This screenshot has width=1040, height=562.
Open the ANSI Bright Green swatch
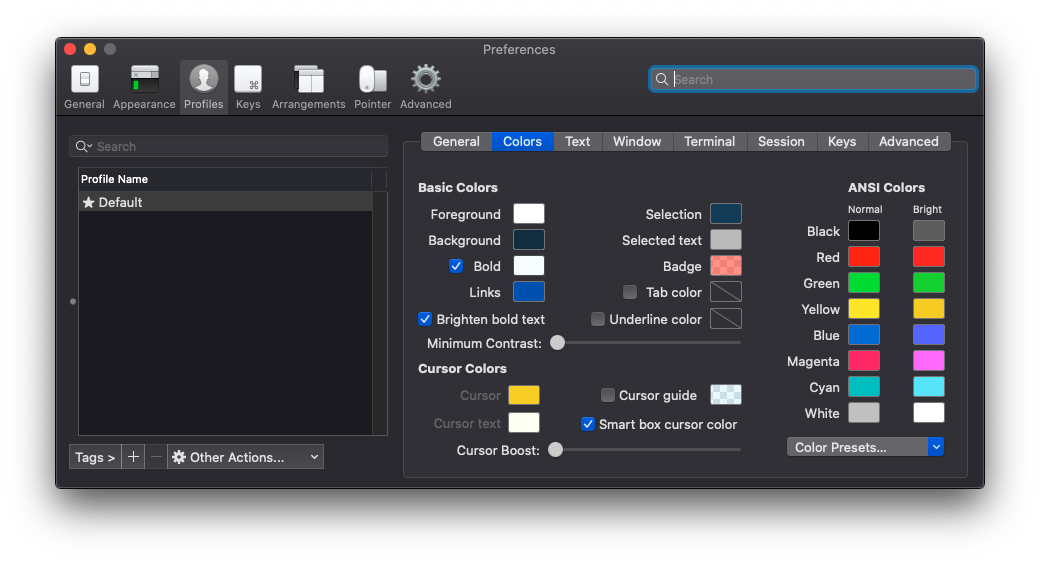[x=929, y=283]
